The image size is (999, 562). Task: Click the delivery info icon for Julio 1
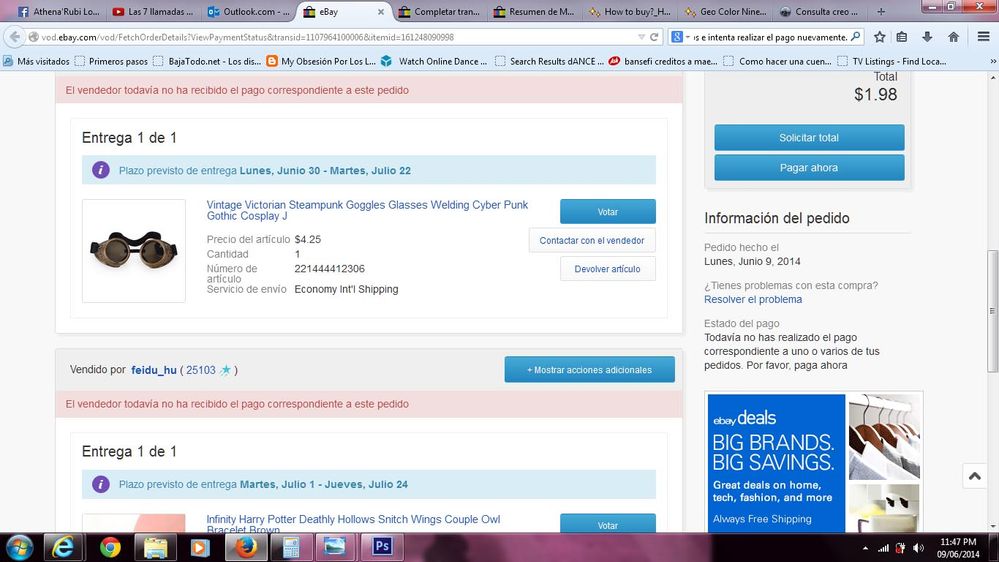point(101,484)
